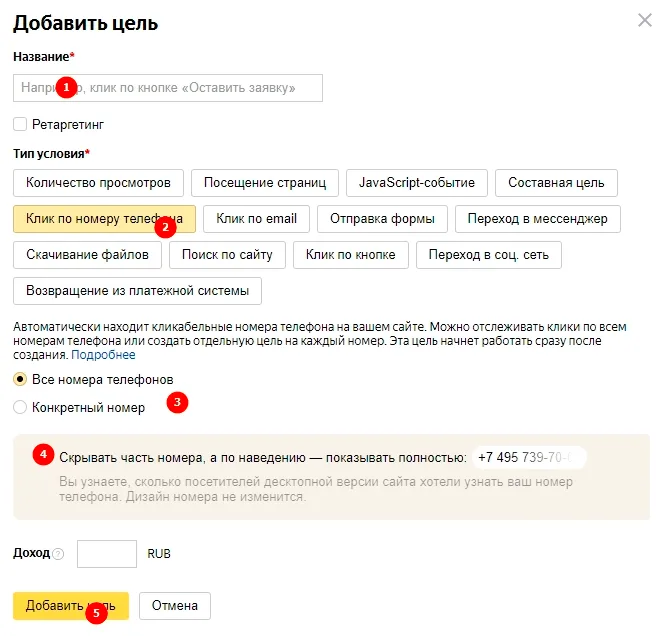Select Количество просмотров condition type
The height and width of the screenshot is (636, 665).
click(x=98, y=183)
